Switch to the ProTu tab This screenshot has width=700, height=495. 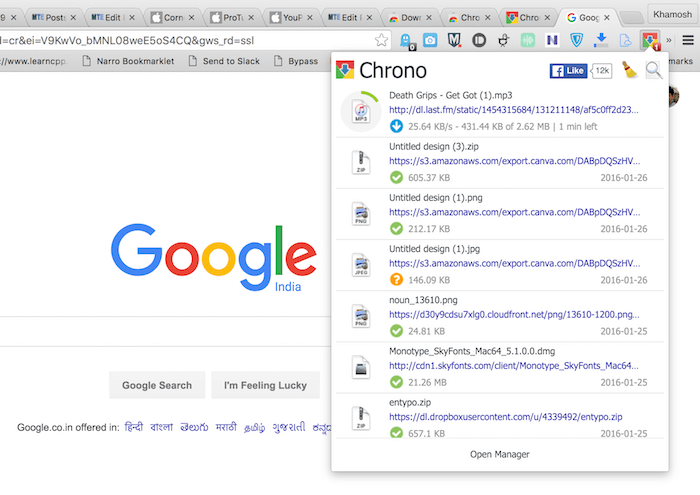232,17
